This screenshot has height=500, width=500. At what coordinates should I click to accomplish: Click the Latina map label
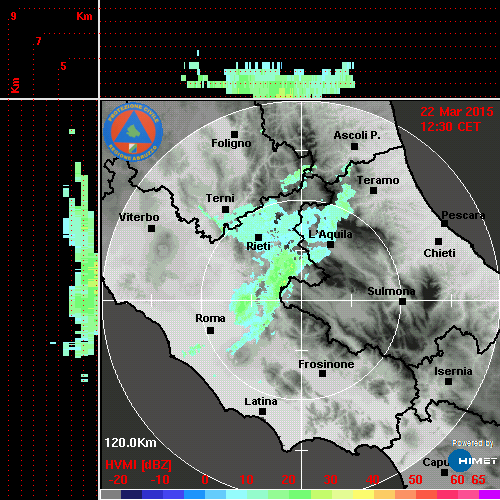coord(261,402)
